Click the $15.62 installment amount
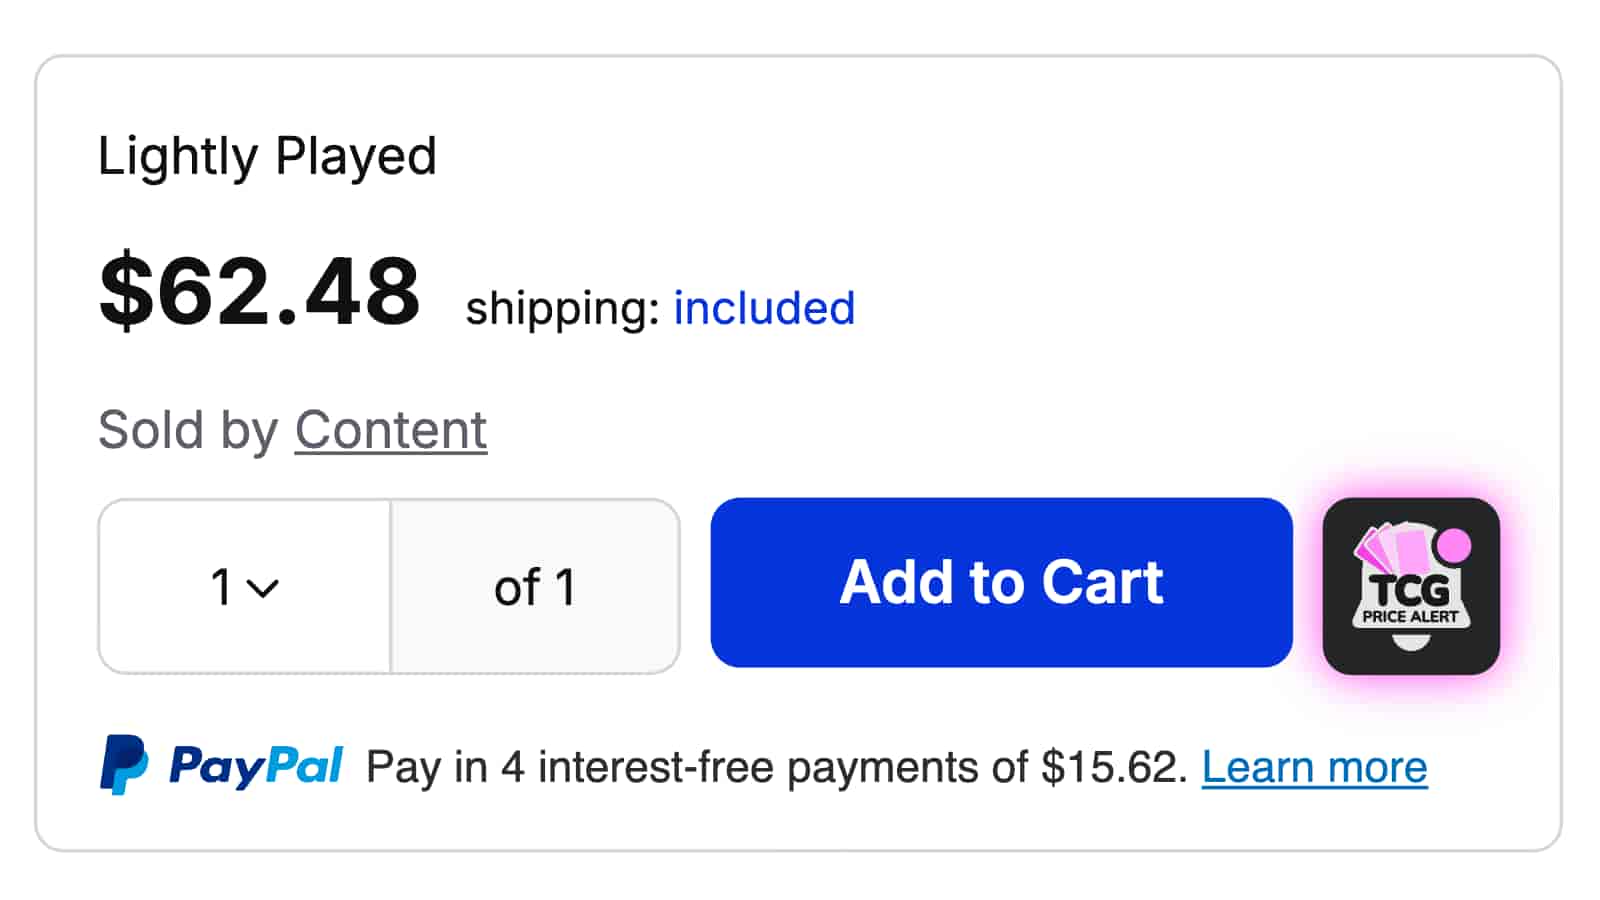Image resolution: width=1600 pixels, height=900 pixels. (x=1110, y=767)
